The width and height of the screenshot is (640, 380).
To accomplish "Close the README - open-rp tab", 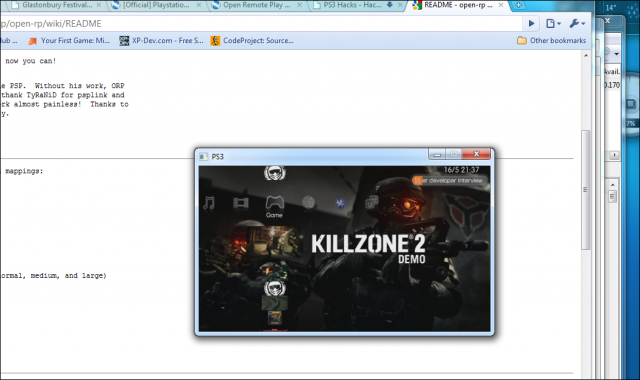I will 501,5.
